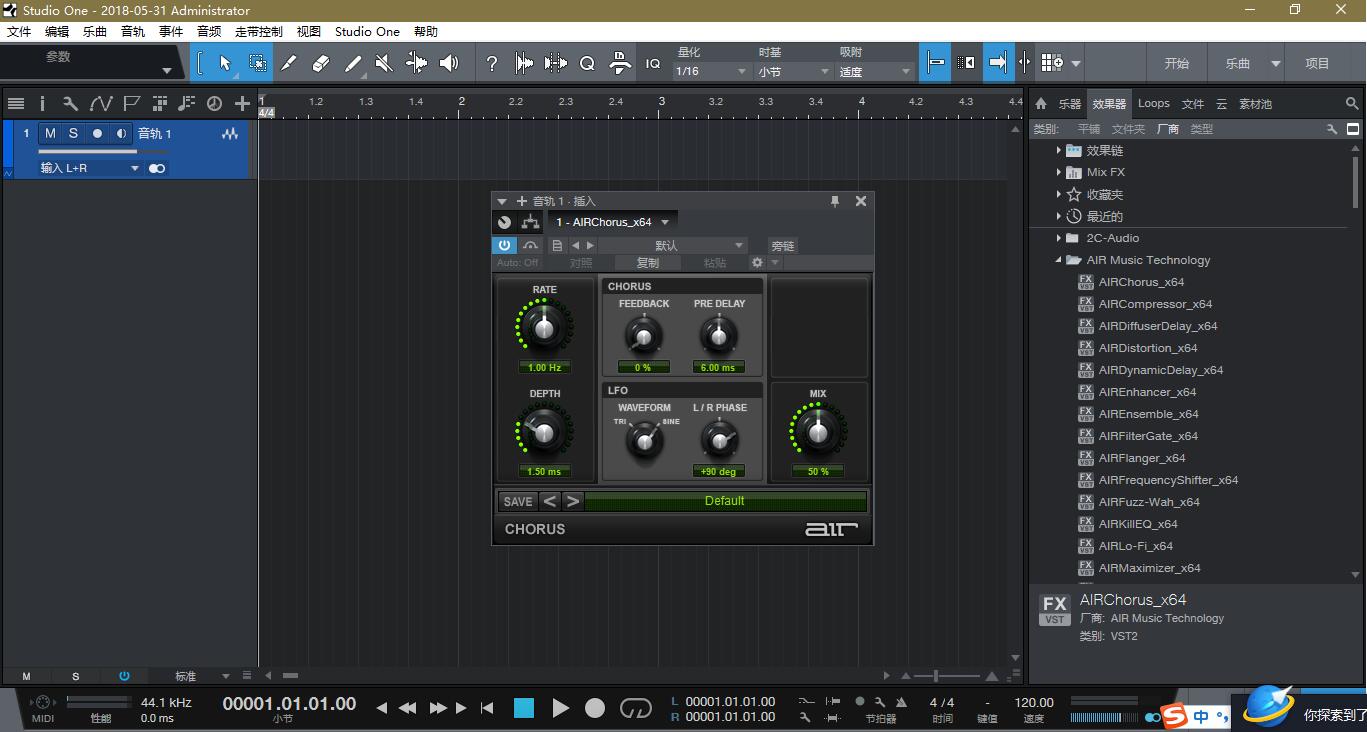The image size is (1367, 732).
Task: Click the question mark help icon
Action: tap(491, 63)
